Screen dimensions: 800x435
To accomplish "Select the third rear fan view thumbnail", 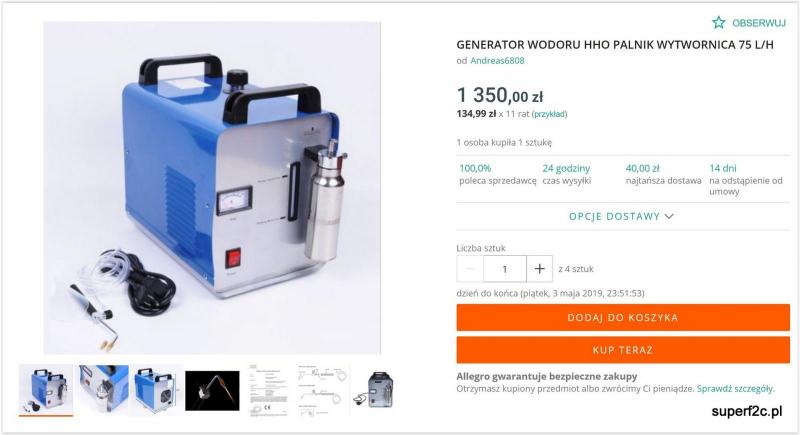I will pyautogui.click(x=157, y=390).
